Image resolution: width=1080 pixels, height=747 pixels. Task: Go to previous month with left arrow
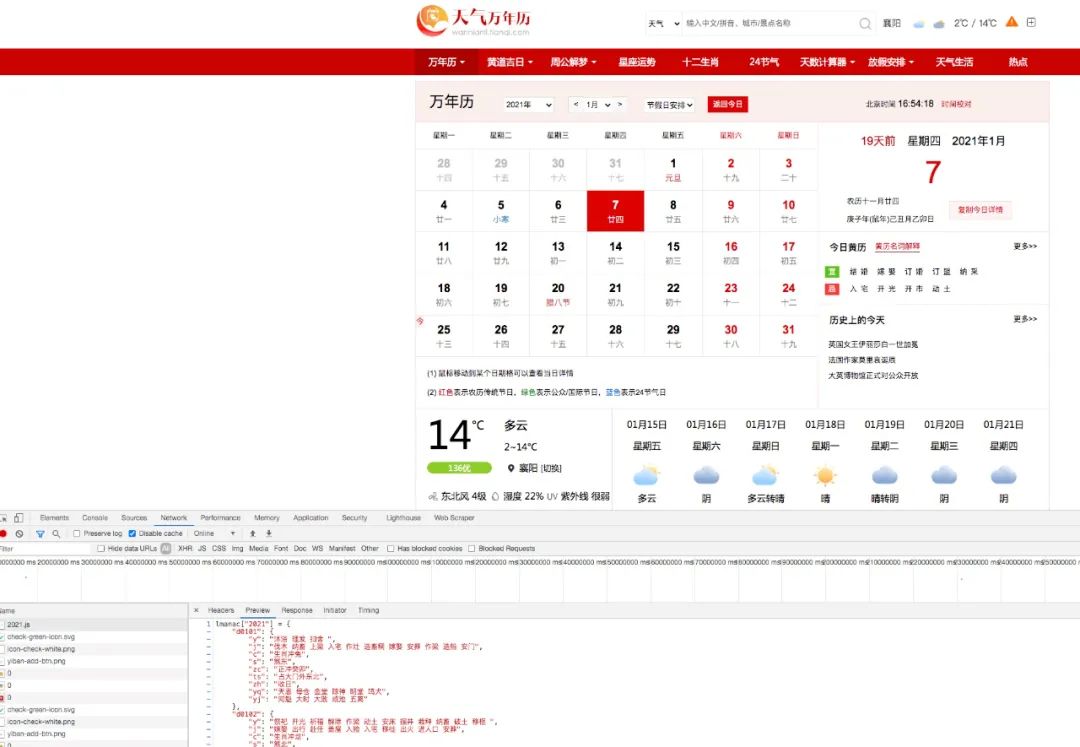[x=576, y=105]
